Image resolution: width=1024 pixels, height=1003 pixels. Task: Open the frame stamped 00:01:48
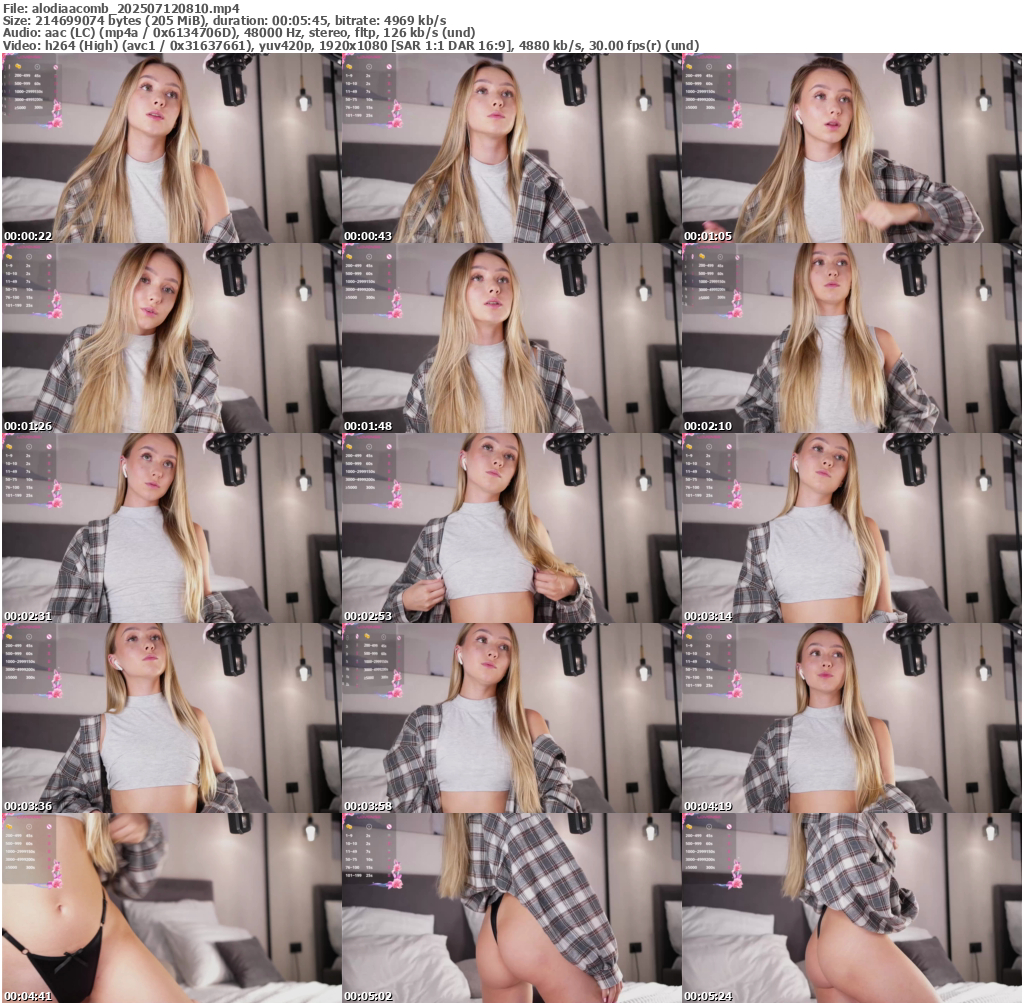tap(511, 338)
